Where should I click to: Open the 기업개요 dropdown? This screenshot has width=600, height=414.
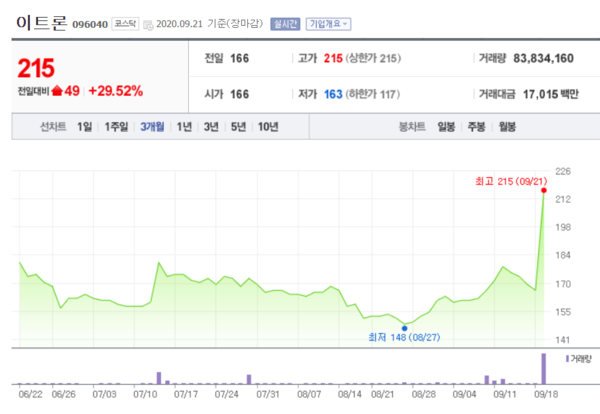(x=328, y=24)
